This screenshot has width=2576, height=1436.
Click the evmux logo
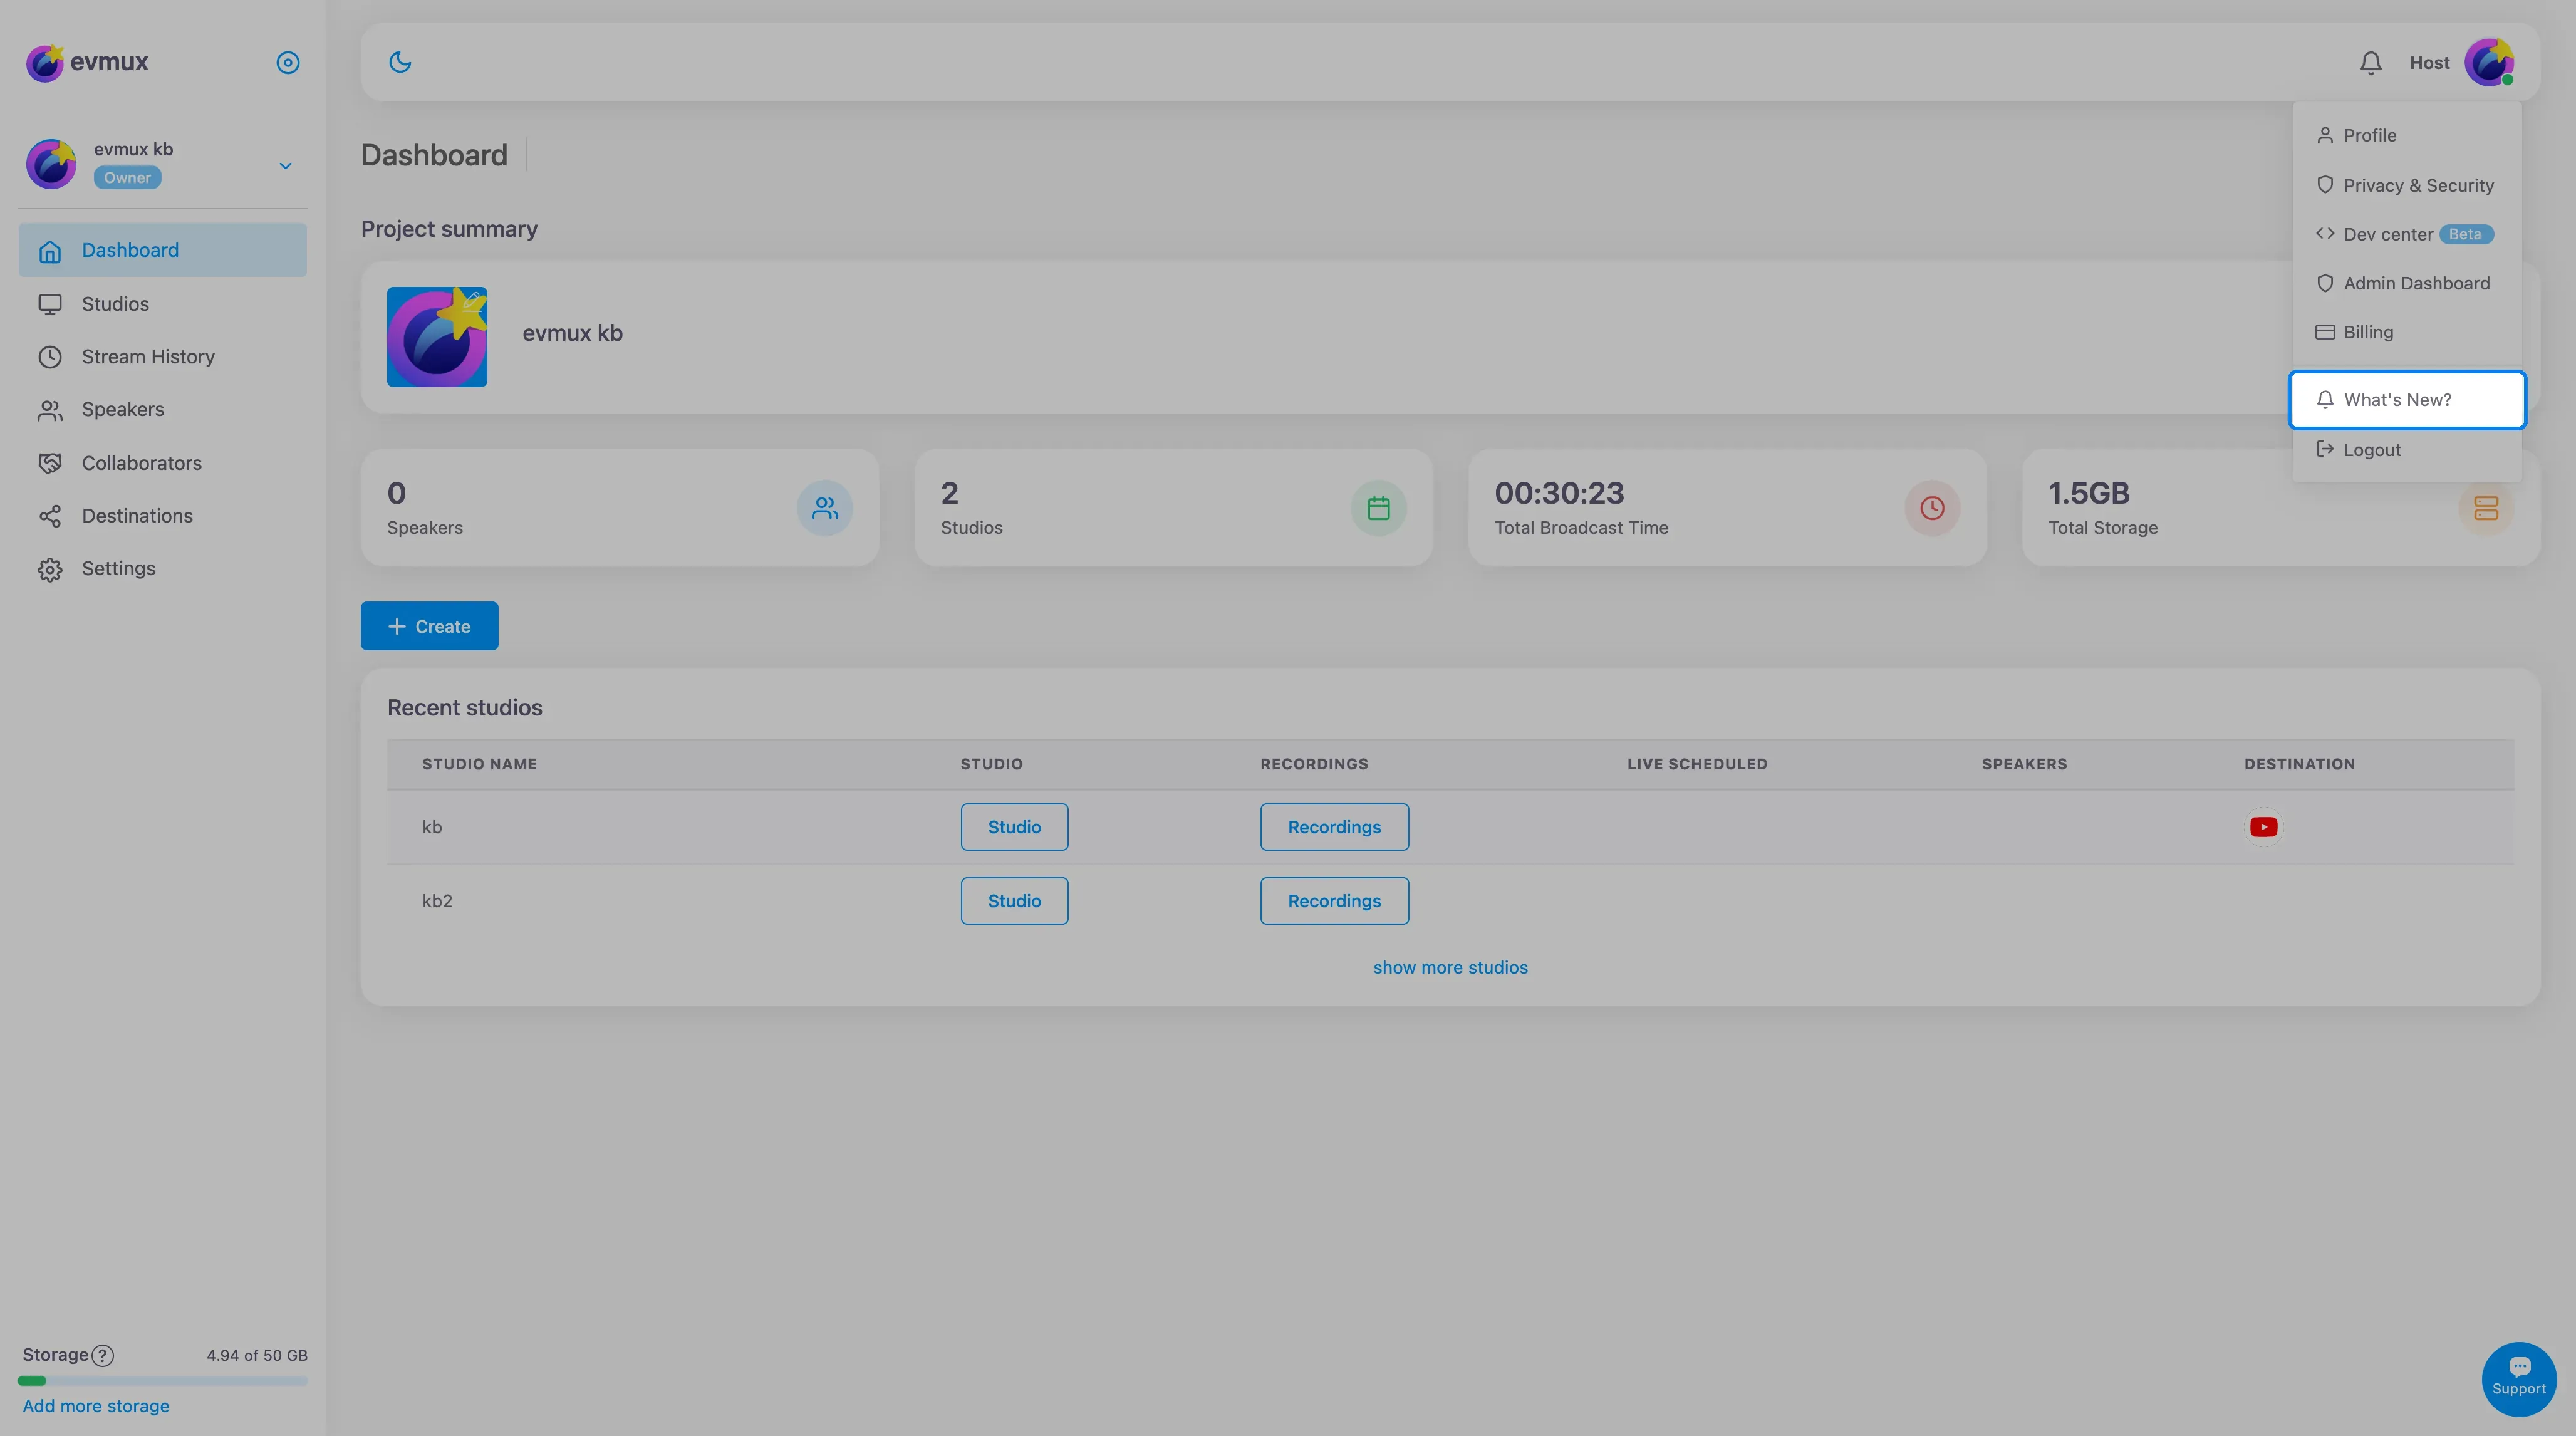pyautogui.click(x=87, y=62)
